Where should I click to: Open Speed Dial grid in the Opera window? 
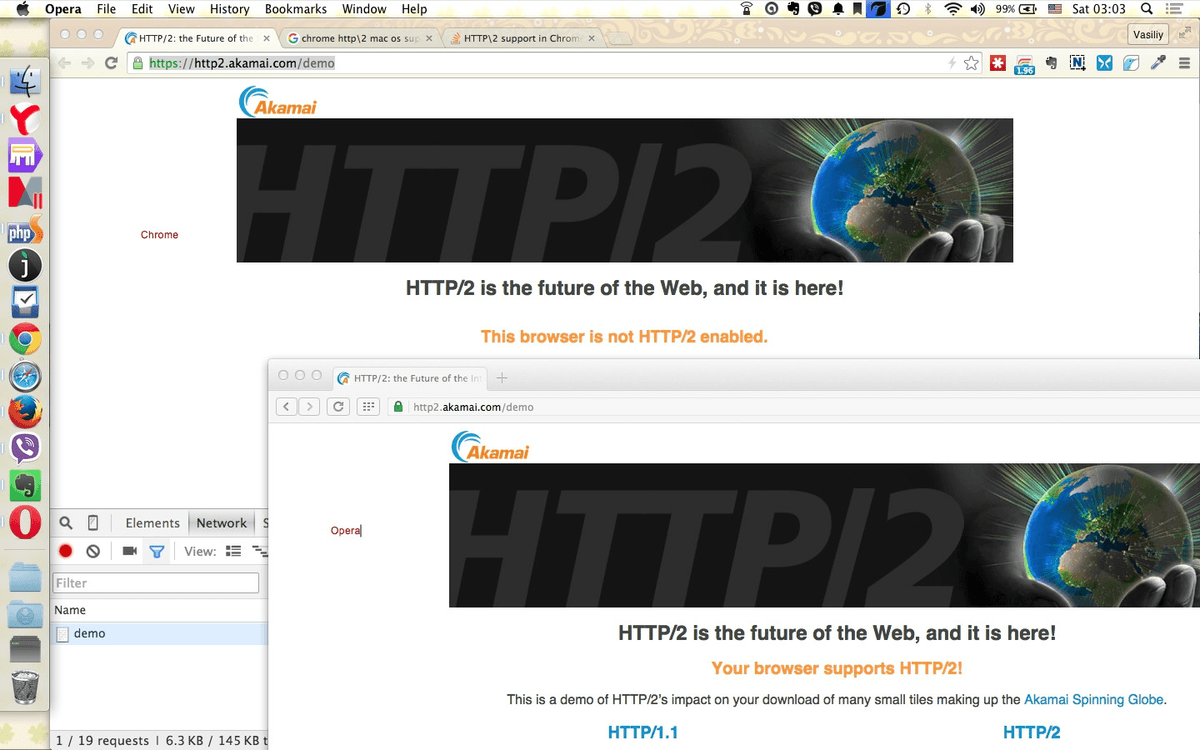[368, 407]
